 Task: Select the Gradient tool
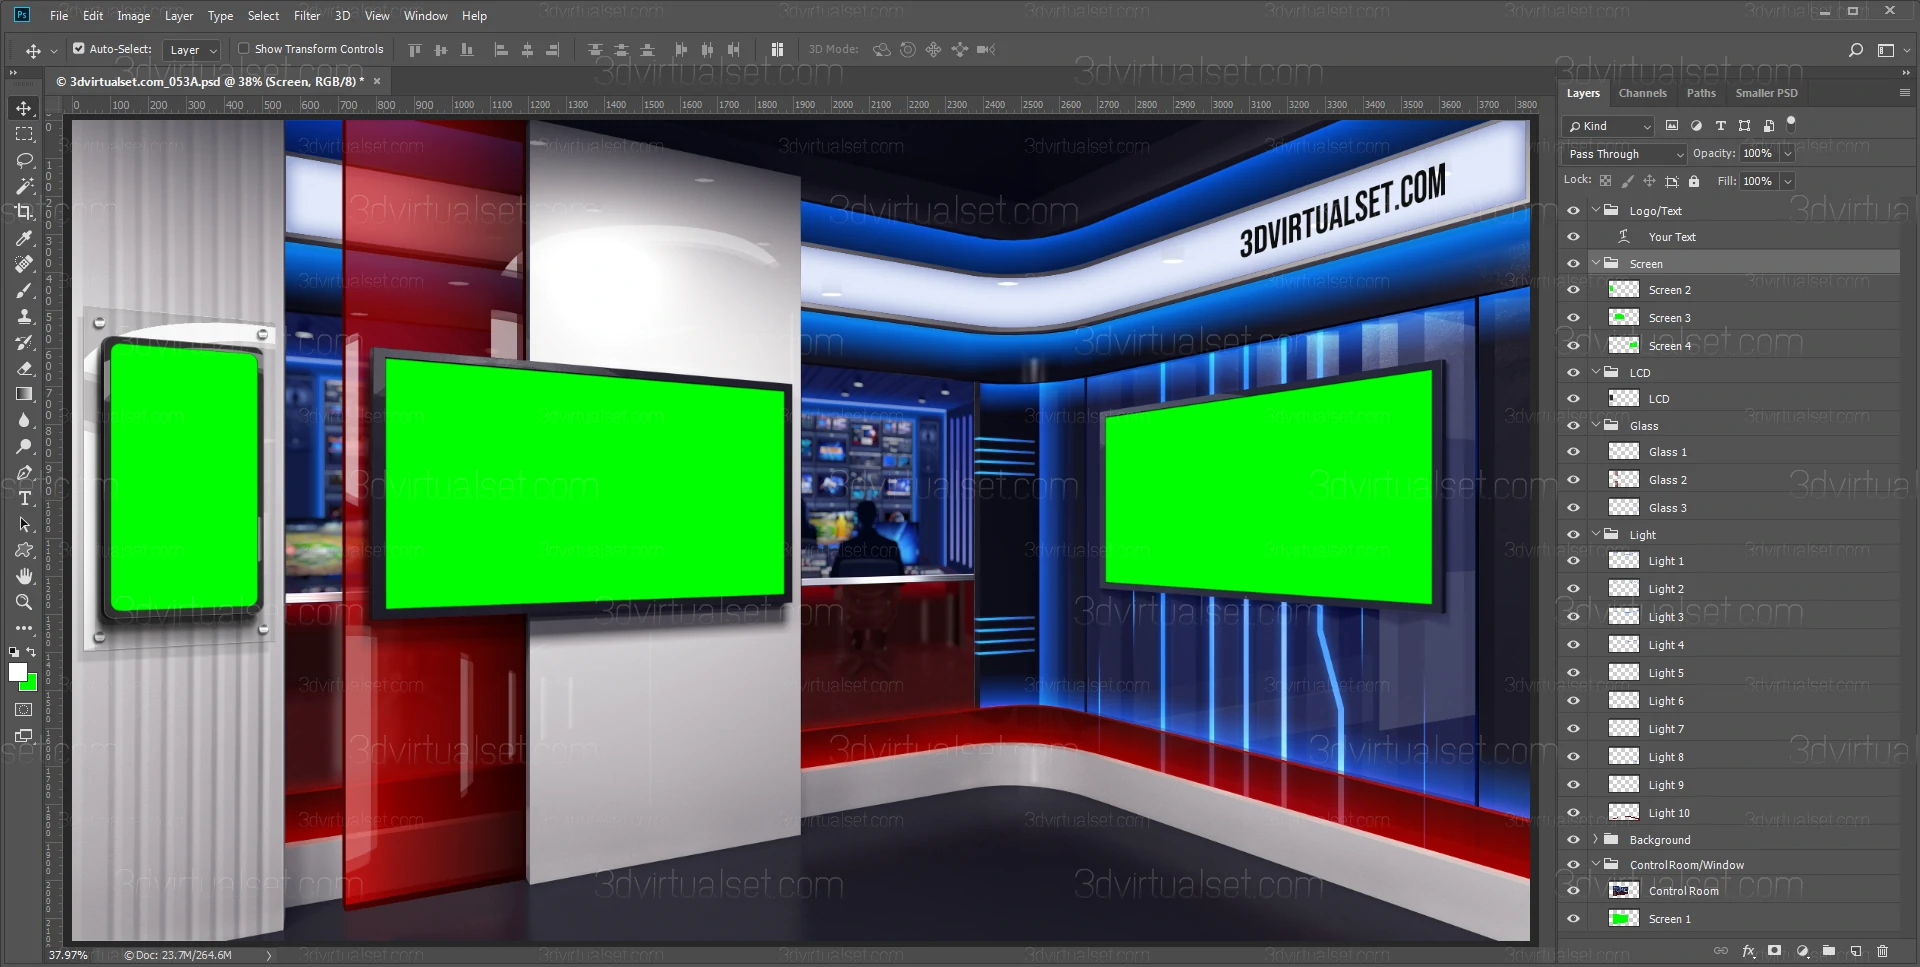24,394
